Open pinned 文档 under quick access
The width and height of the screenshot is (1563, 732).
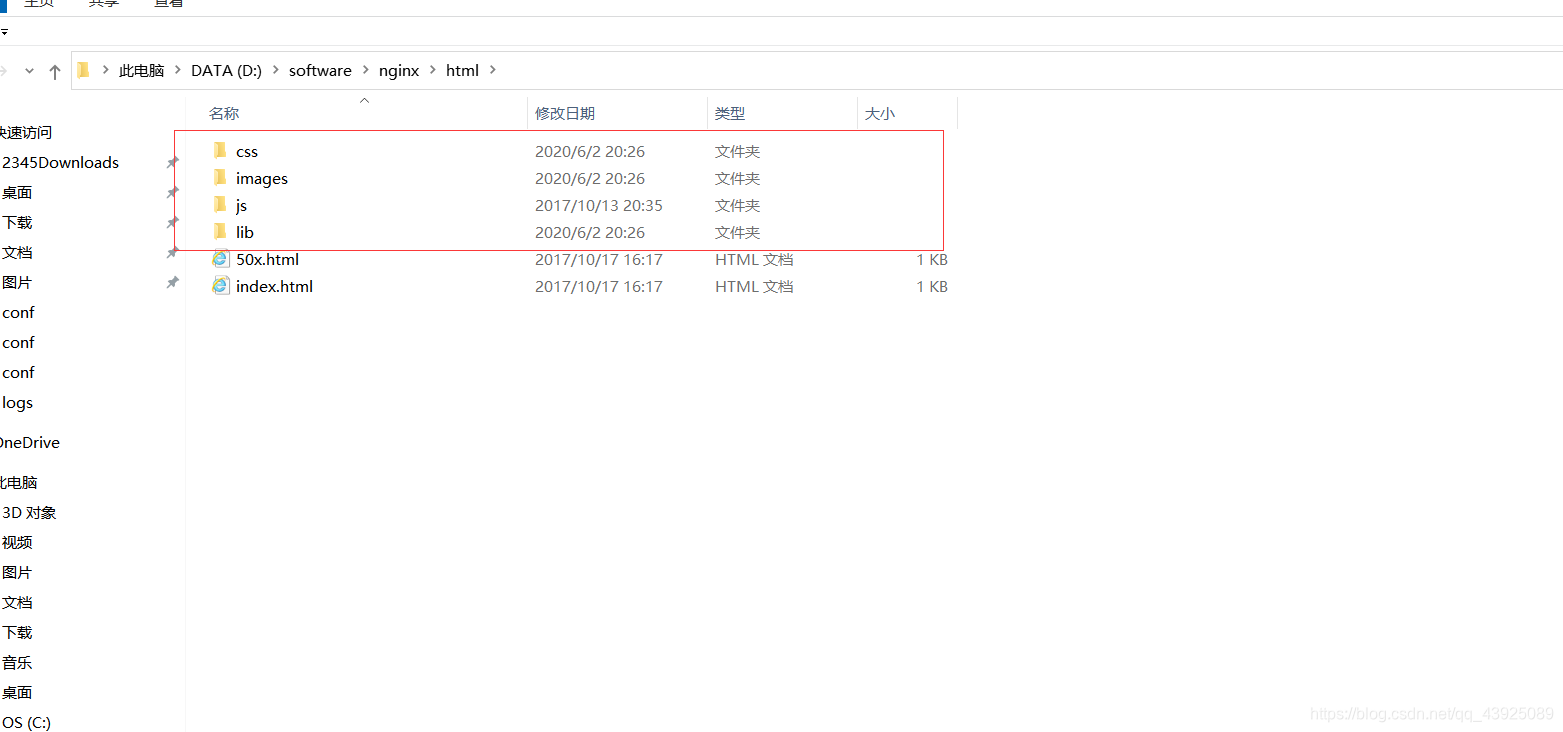coord(17,253)
